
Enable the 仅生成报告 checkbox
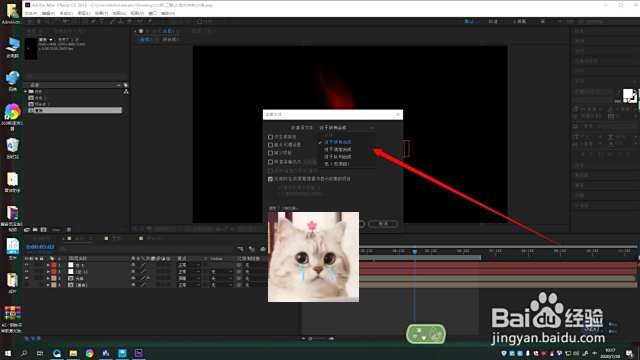tap(270, 137)
